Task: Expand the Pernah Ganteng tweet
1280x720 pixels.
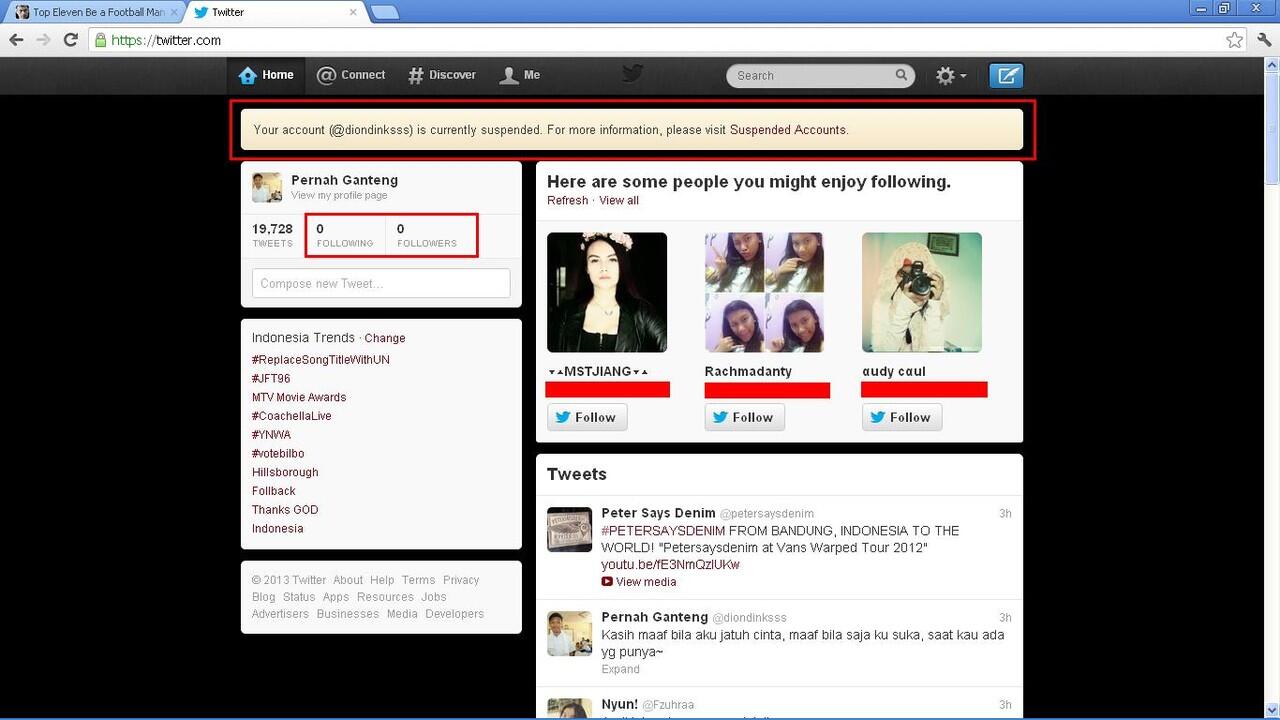Action: point(620,669)
